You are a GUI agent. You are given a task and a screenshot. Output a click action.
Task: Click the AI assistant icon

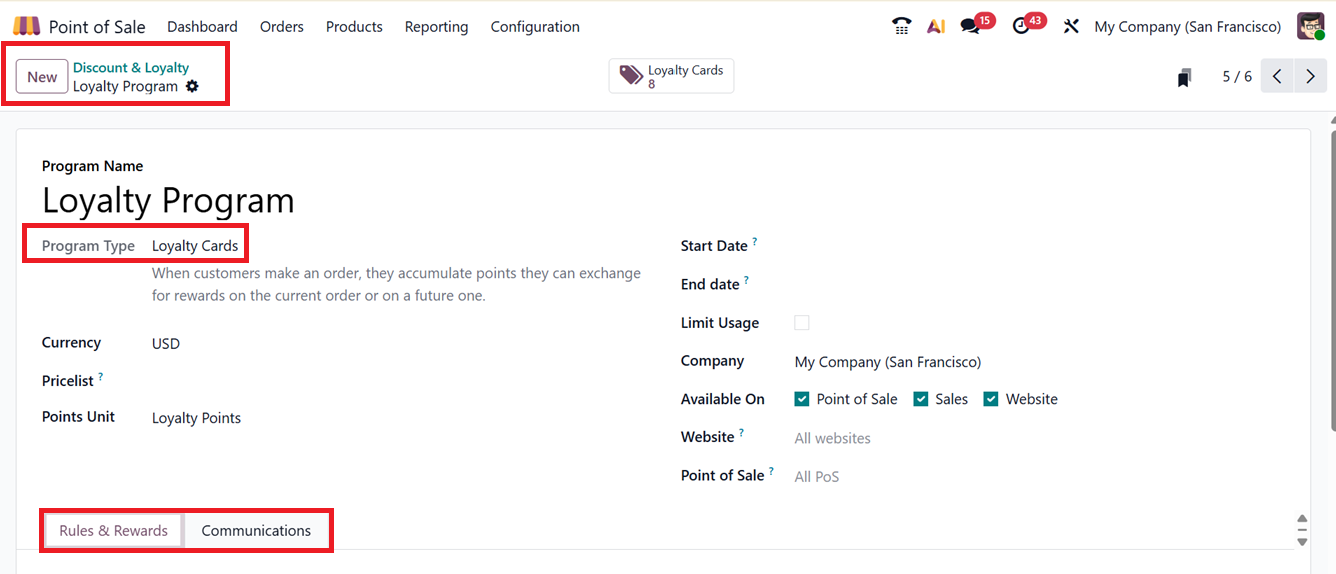(x=936, y=27)
